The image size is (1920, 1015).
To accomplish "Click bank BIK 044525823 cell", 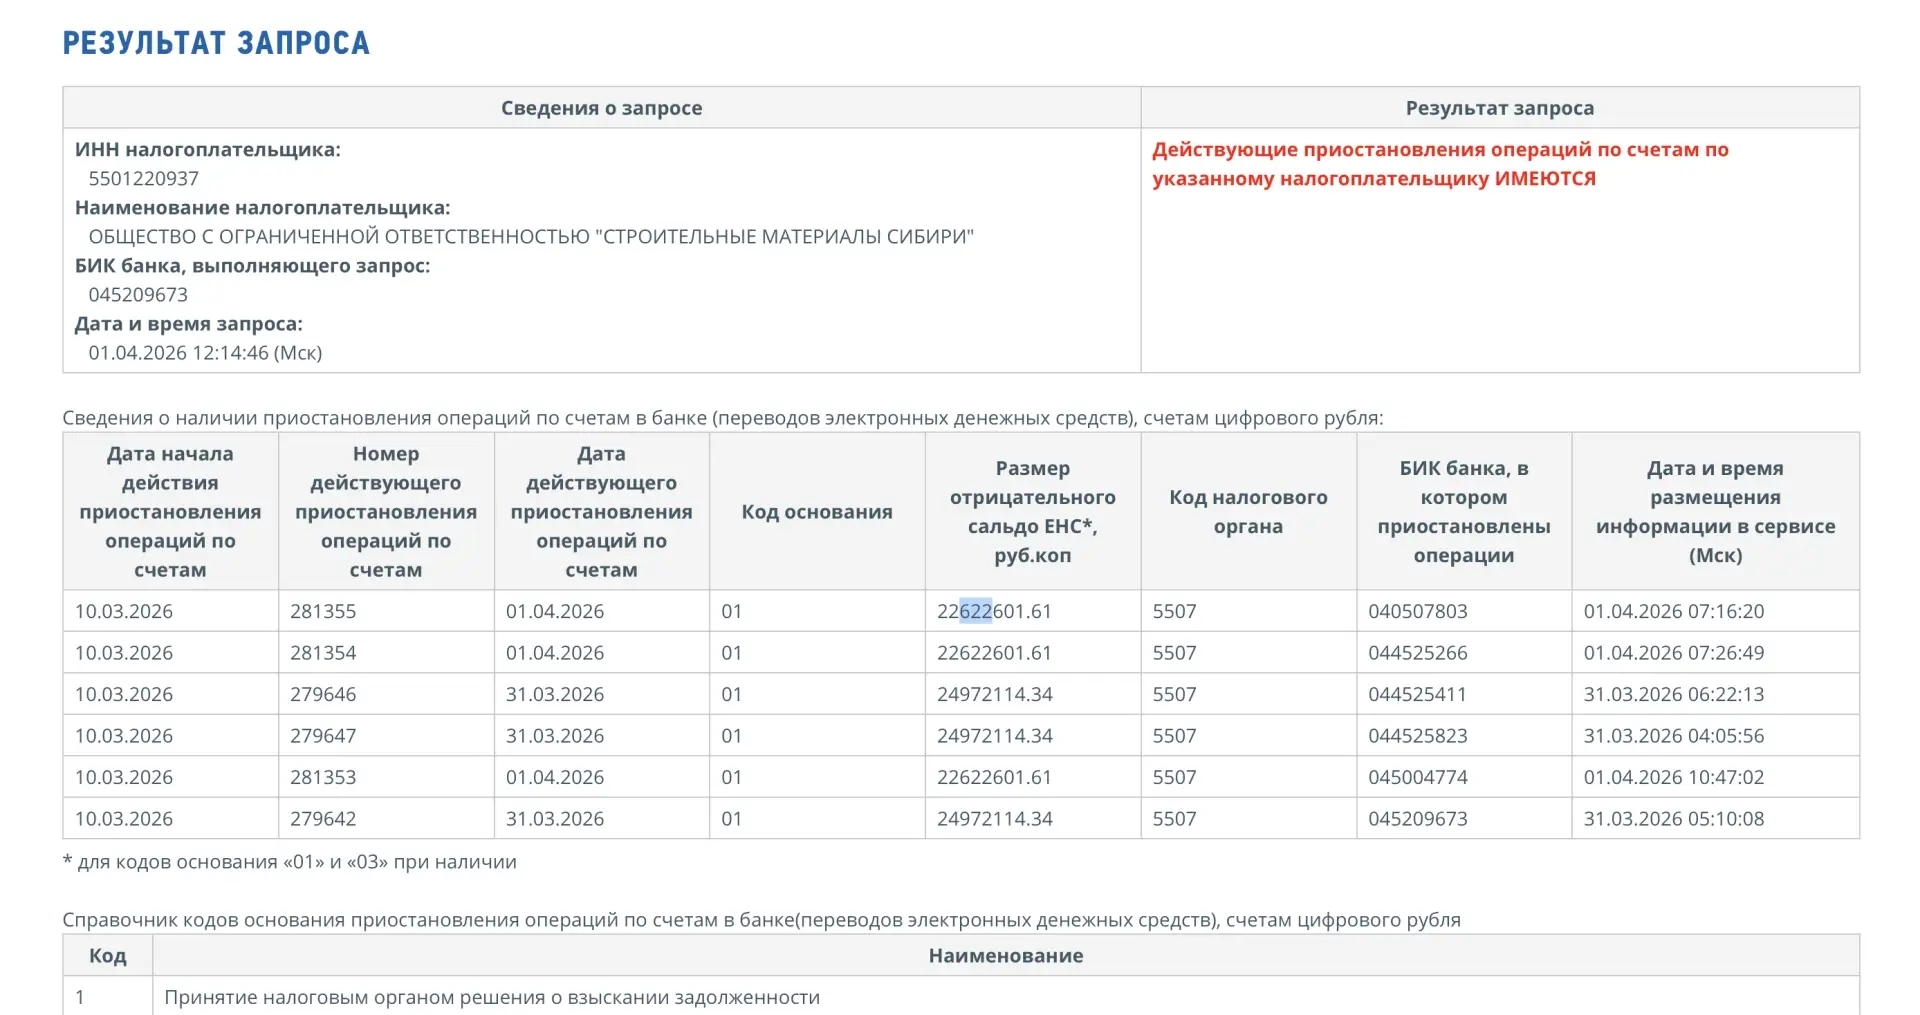I will pos(1417,736).
